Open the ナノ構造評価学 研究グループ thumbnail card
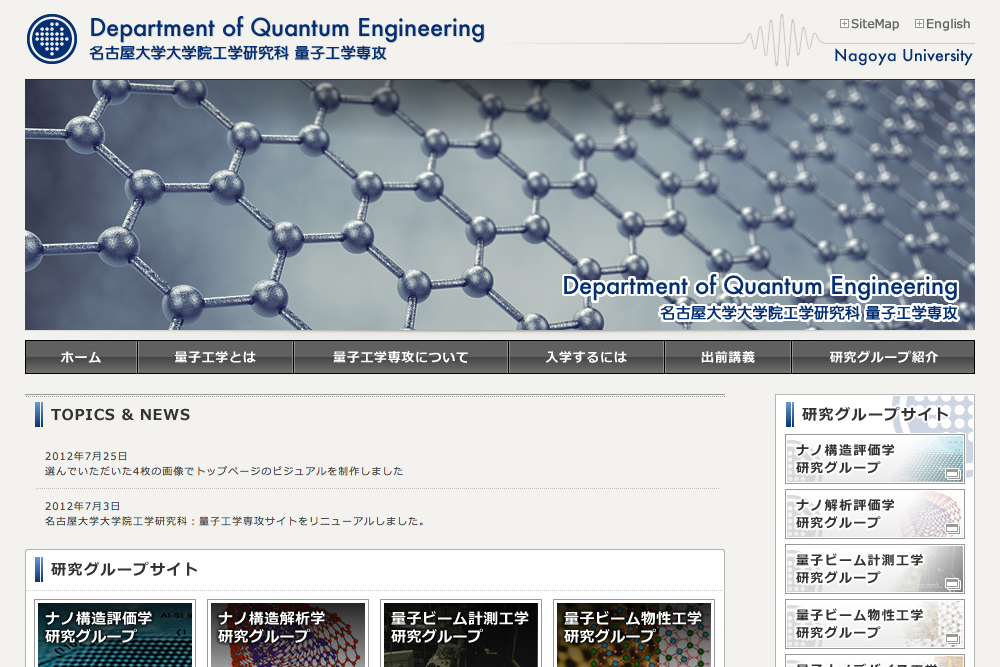 click(x=115, y=634)
